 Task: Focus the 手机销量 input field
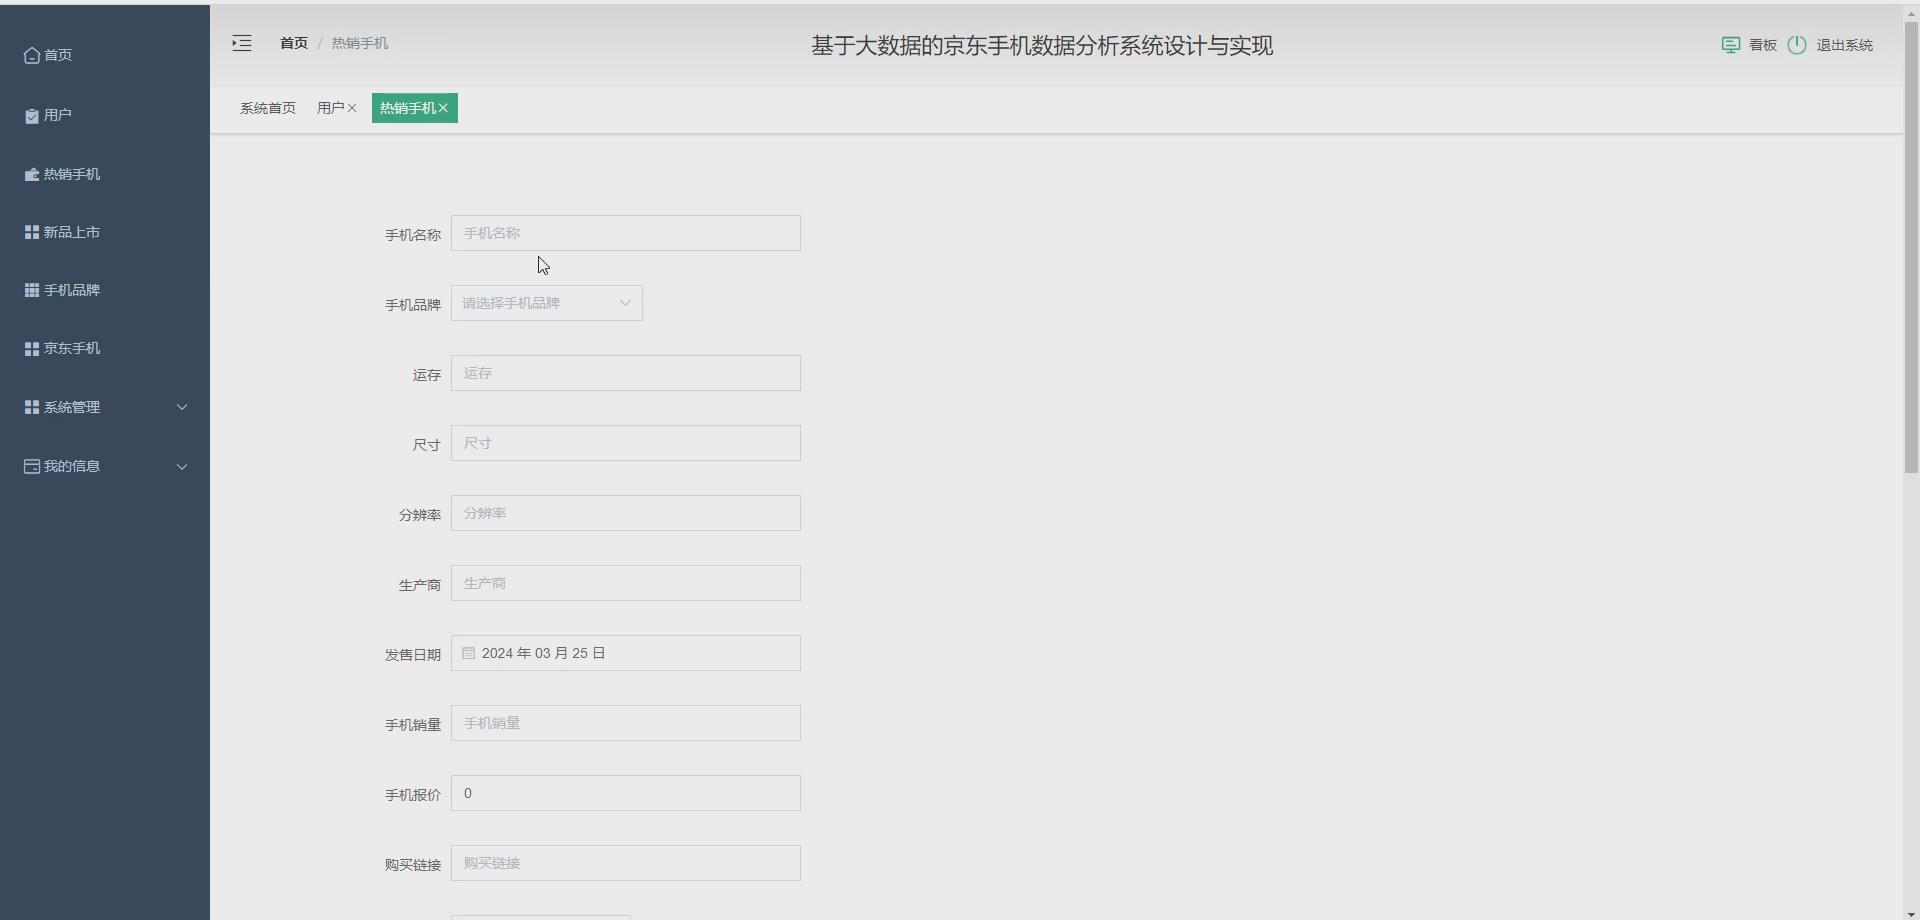point(626,723)
